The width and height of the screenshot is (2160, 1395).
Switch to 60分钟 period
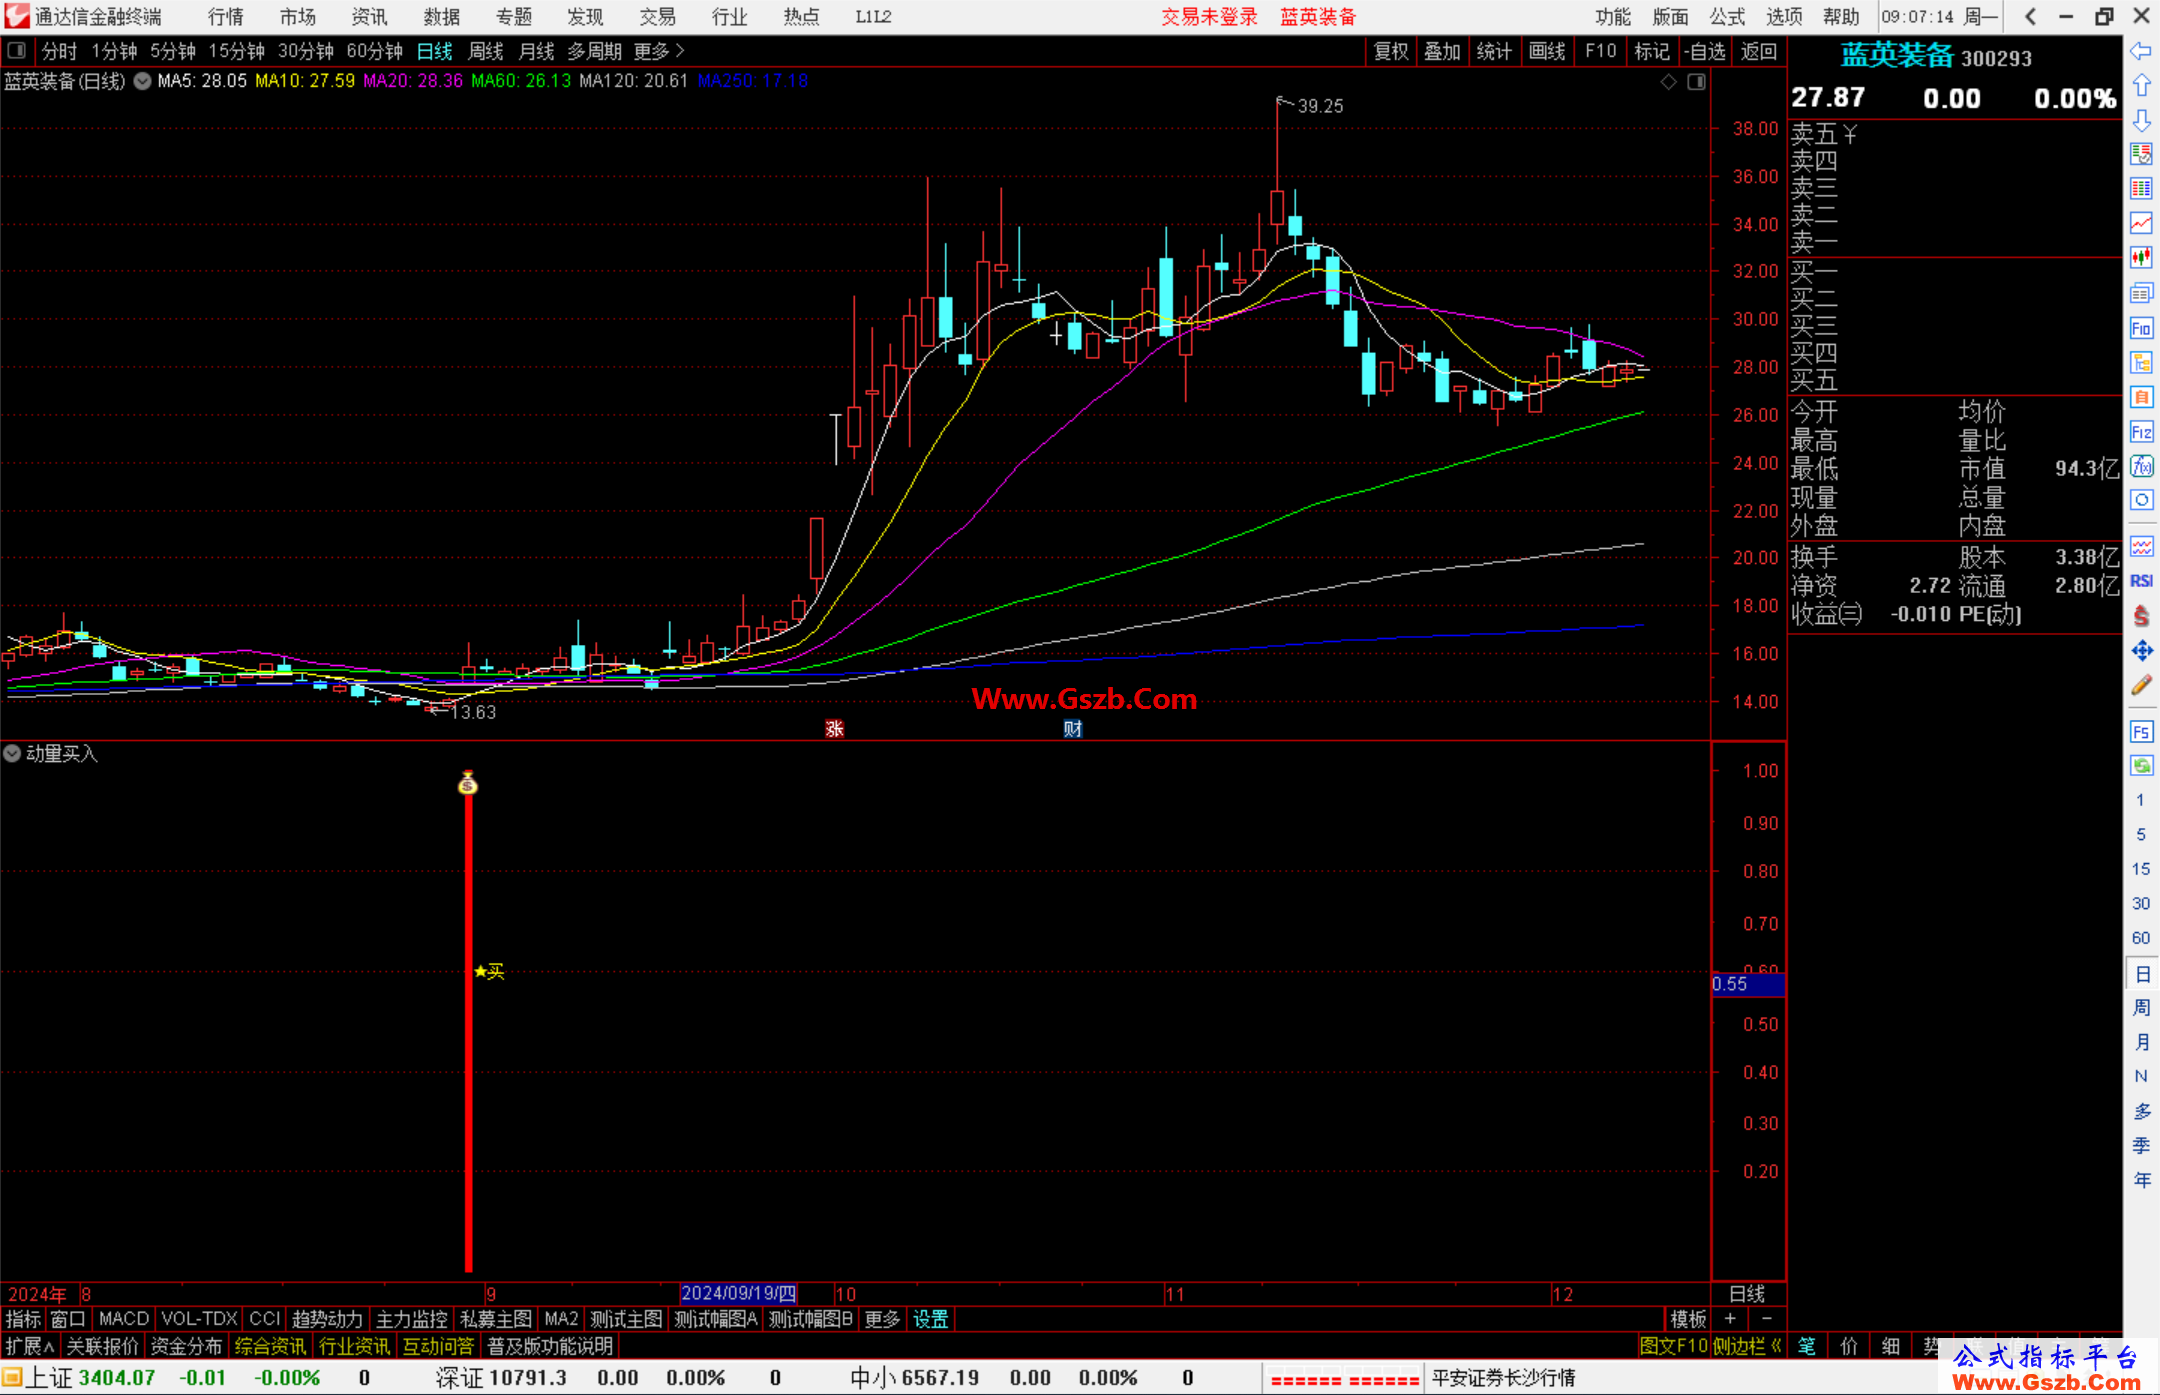pos(374,51)
